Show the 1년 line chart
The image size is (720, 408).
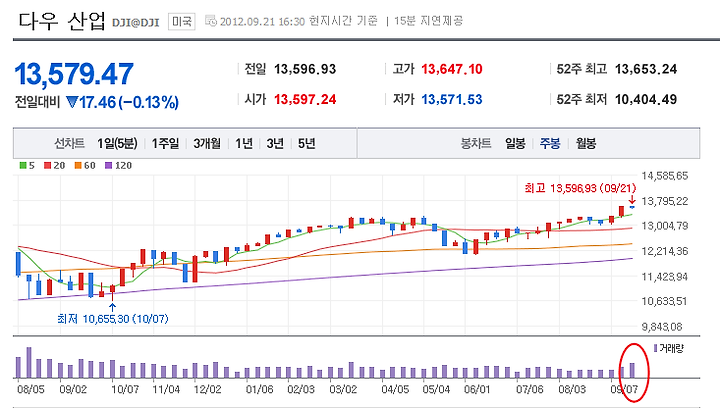coord(244,144)
